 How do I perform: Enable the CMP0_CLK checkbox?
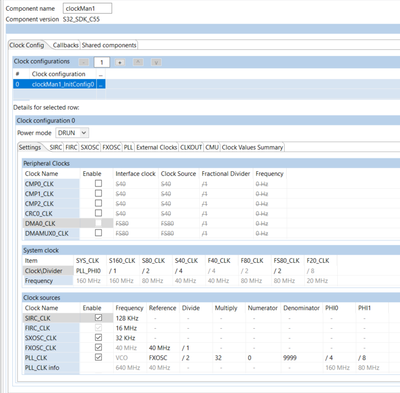tap(98, 183)
